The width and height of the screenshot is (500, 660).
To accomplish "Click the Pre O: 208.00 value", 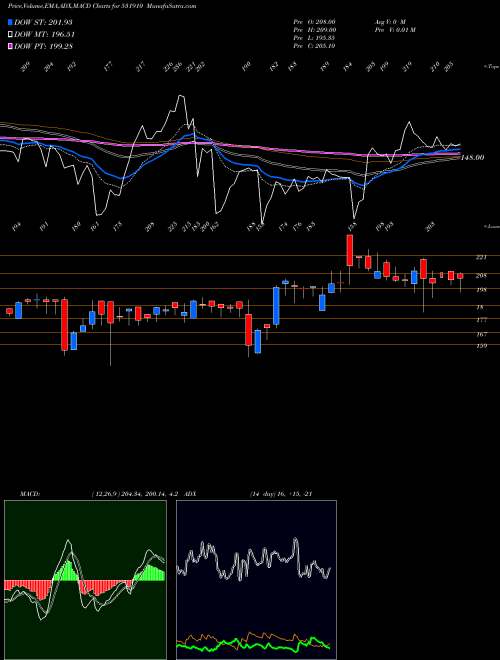I will pyautogui.click(x=315, y=21).
